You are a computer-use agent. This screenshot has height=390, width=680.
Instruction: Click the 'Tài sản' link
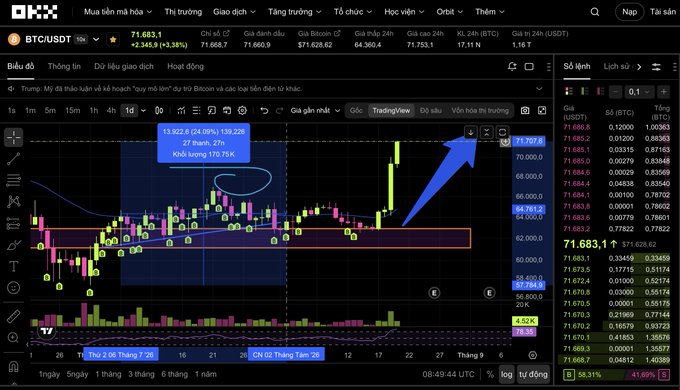tap(663, 12)
